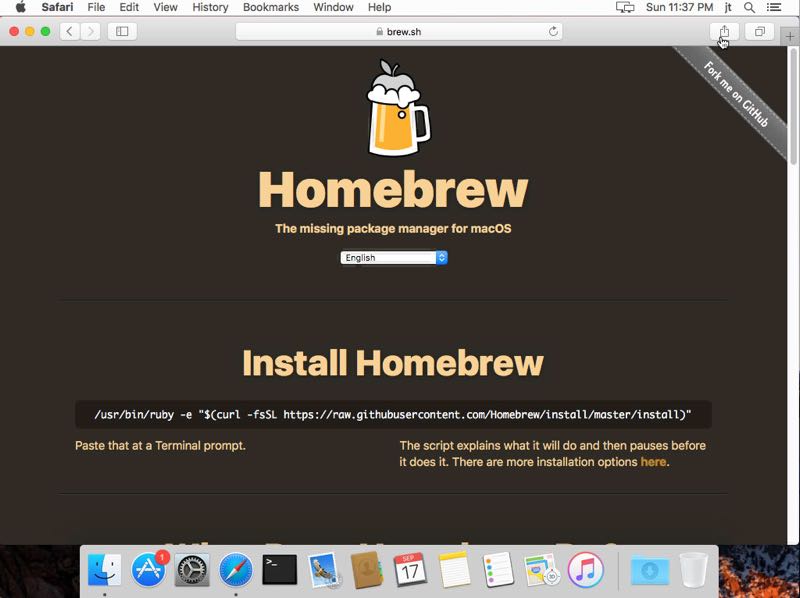Open the Share menu in Safari toolbar

click(724, 32)
